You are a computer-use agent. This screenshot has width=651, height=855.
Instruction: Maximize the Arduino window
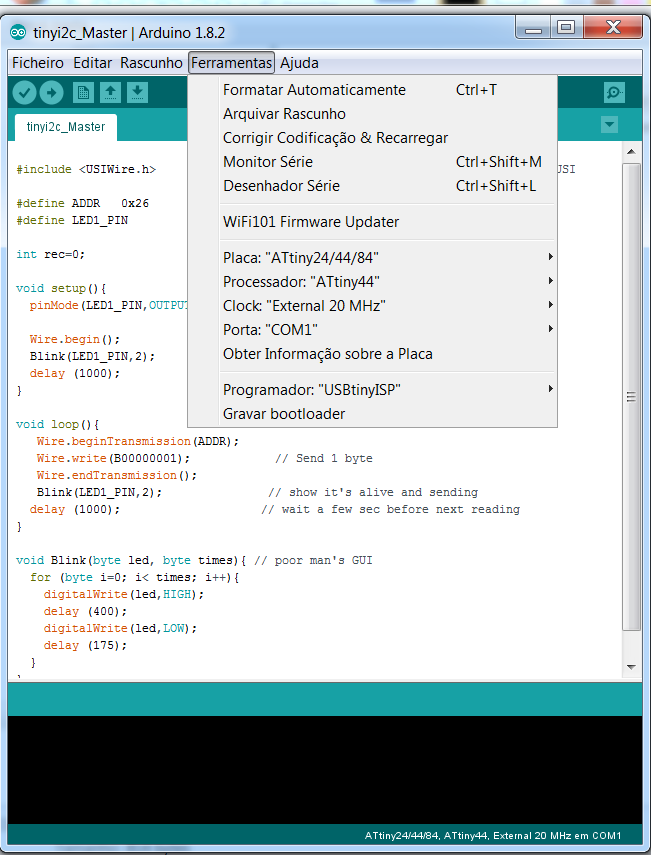[566, 27]
